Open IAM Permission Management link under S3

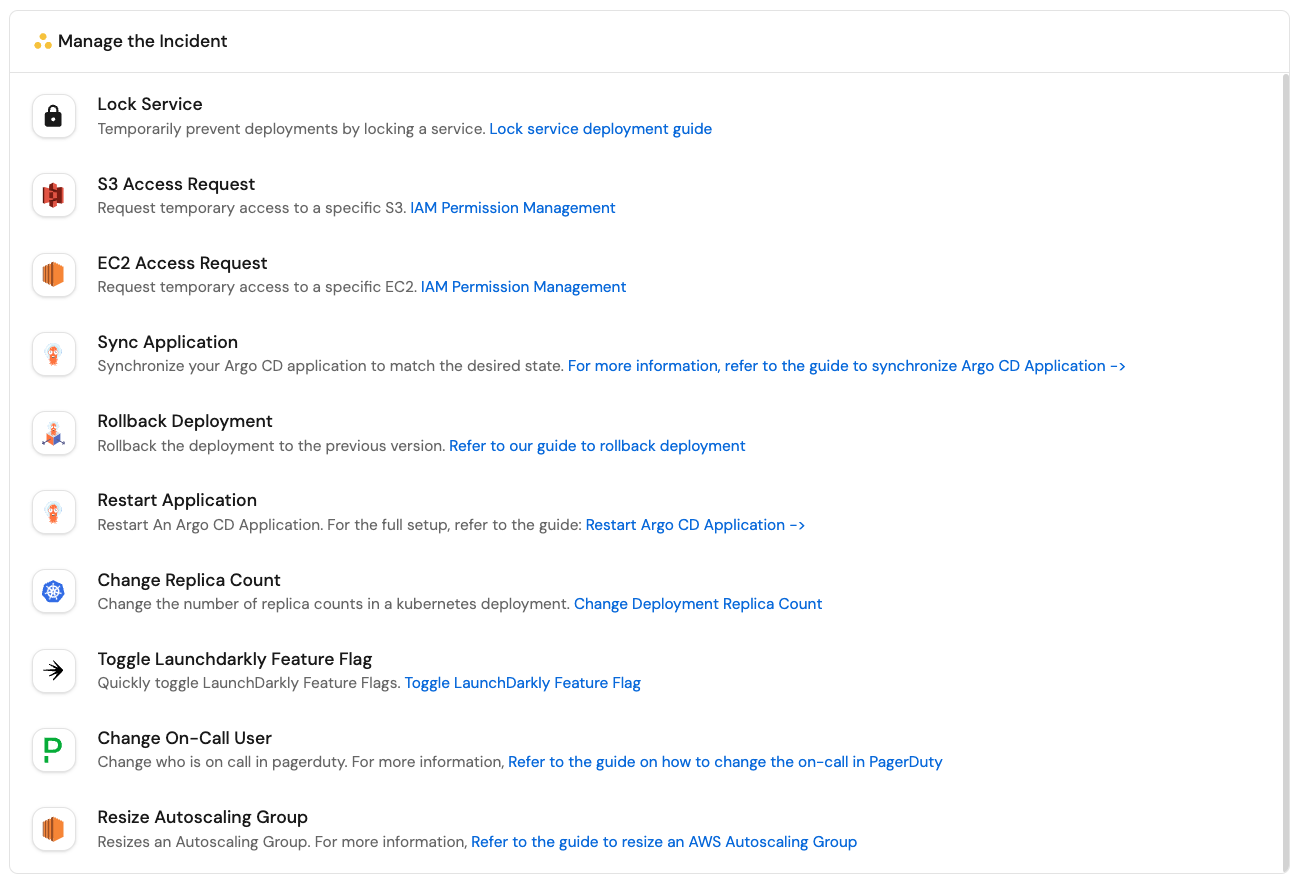click(512, 208)
